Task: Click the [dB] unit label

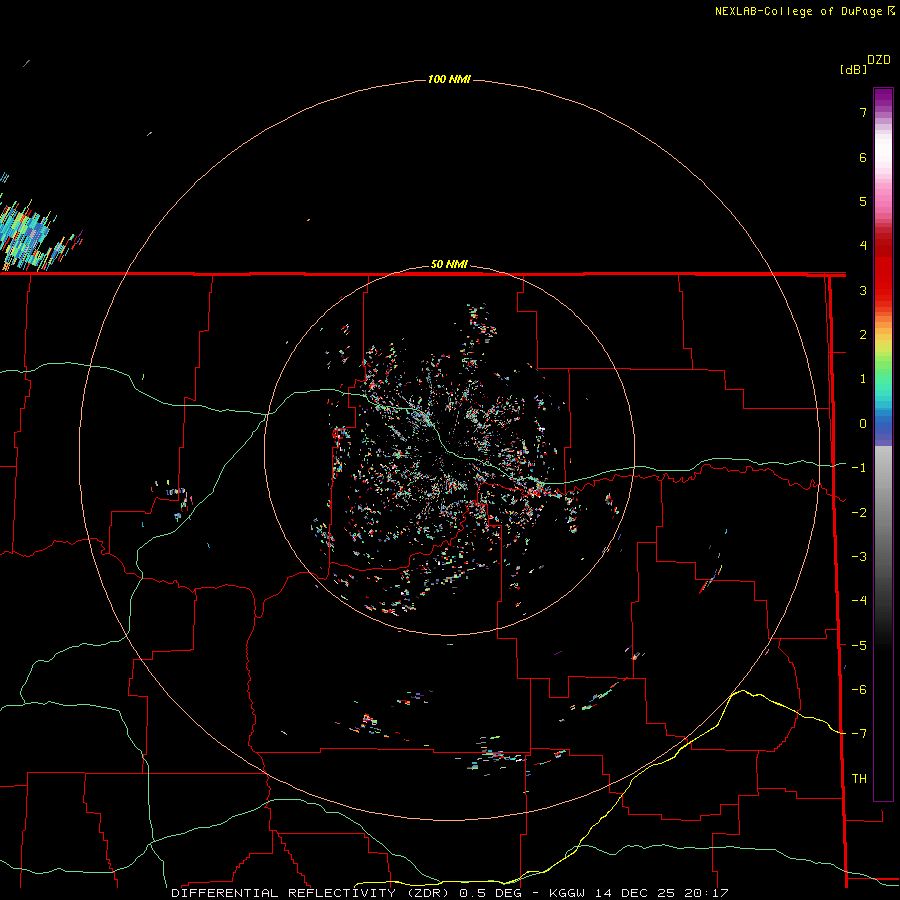Action: tap(853, 69)
